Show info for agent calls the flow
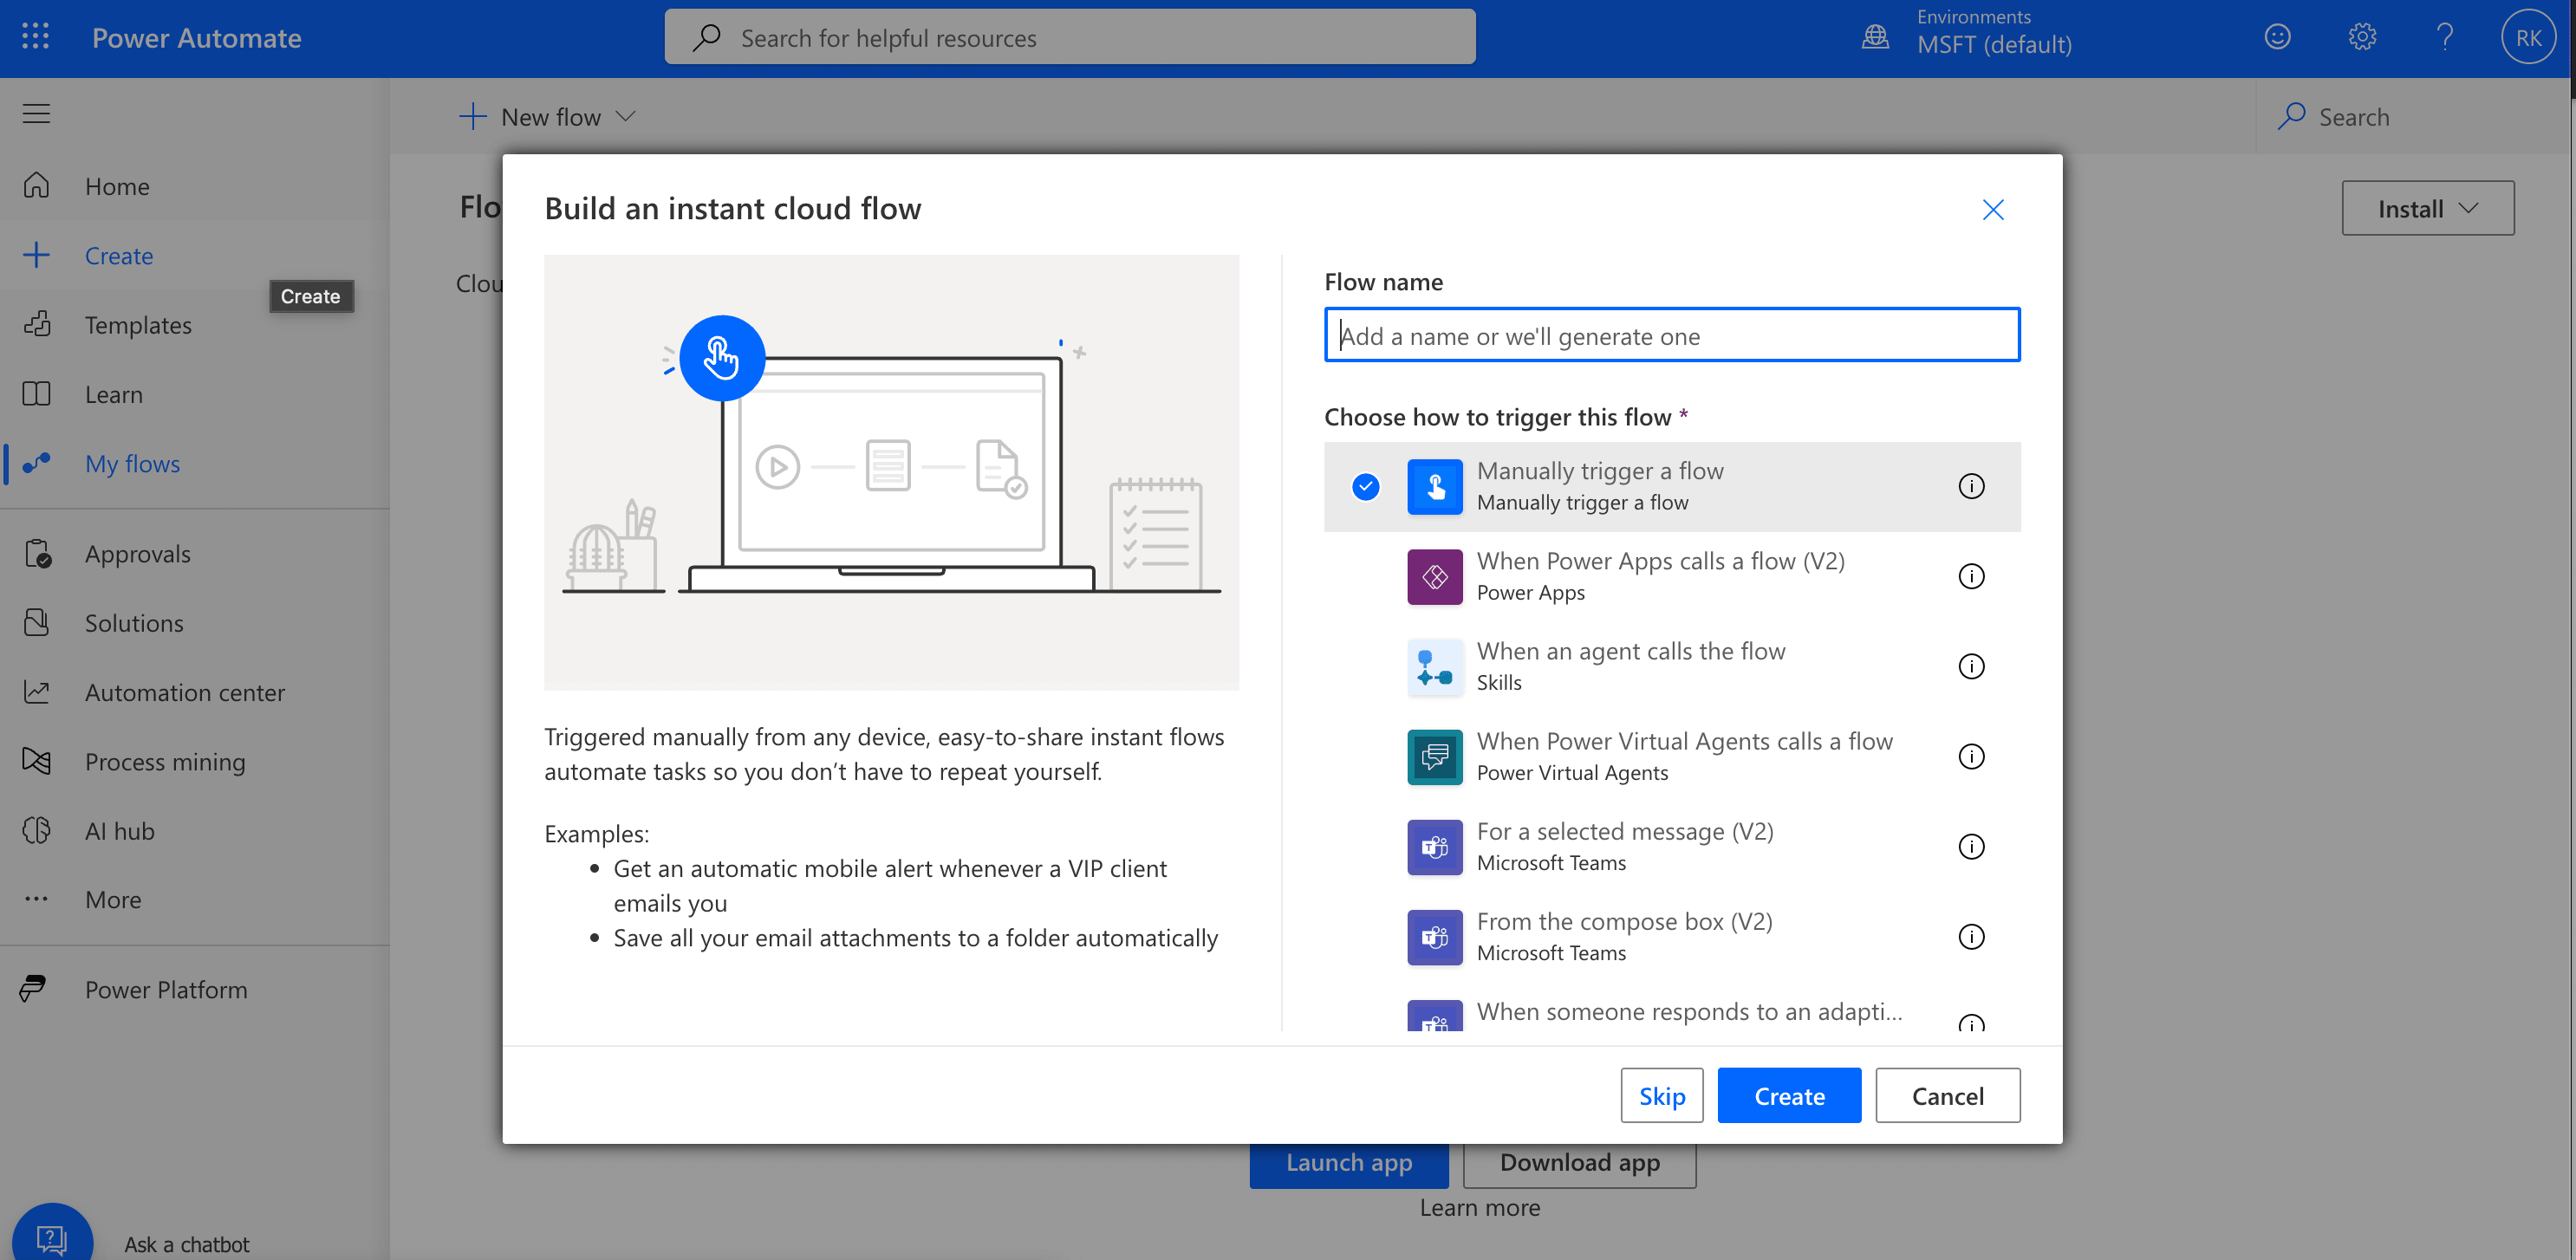Viewport: 2576px width, 1260px height. point(1971,666)
